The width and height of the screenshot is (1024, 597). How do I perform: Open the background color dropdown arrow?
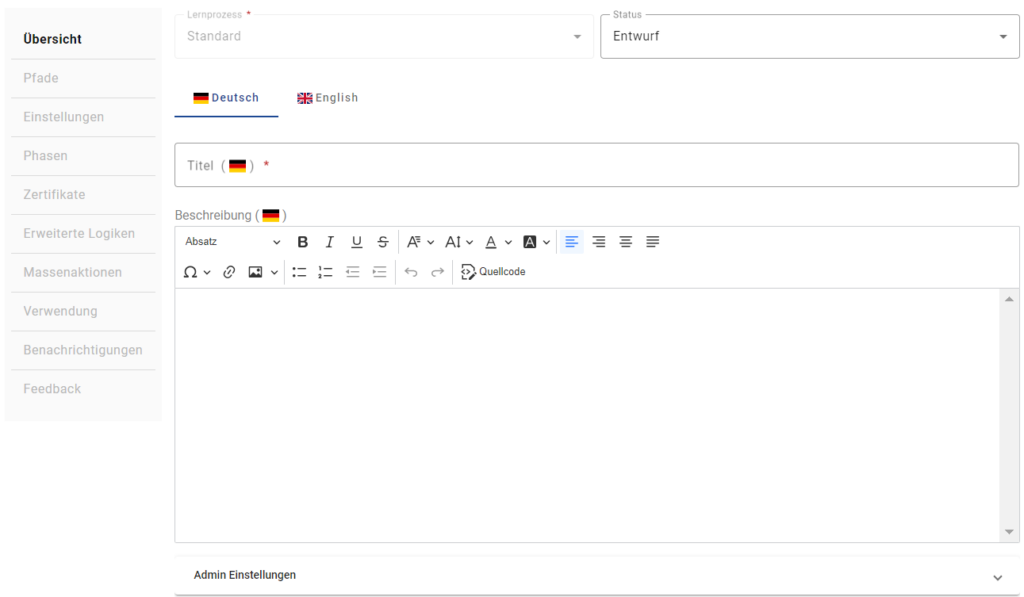pos(546,243)
